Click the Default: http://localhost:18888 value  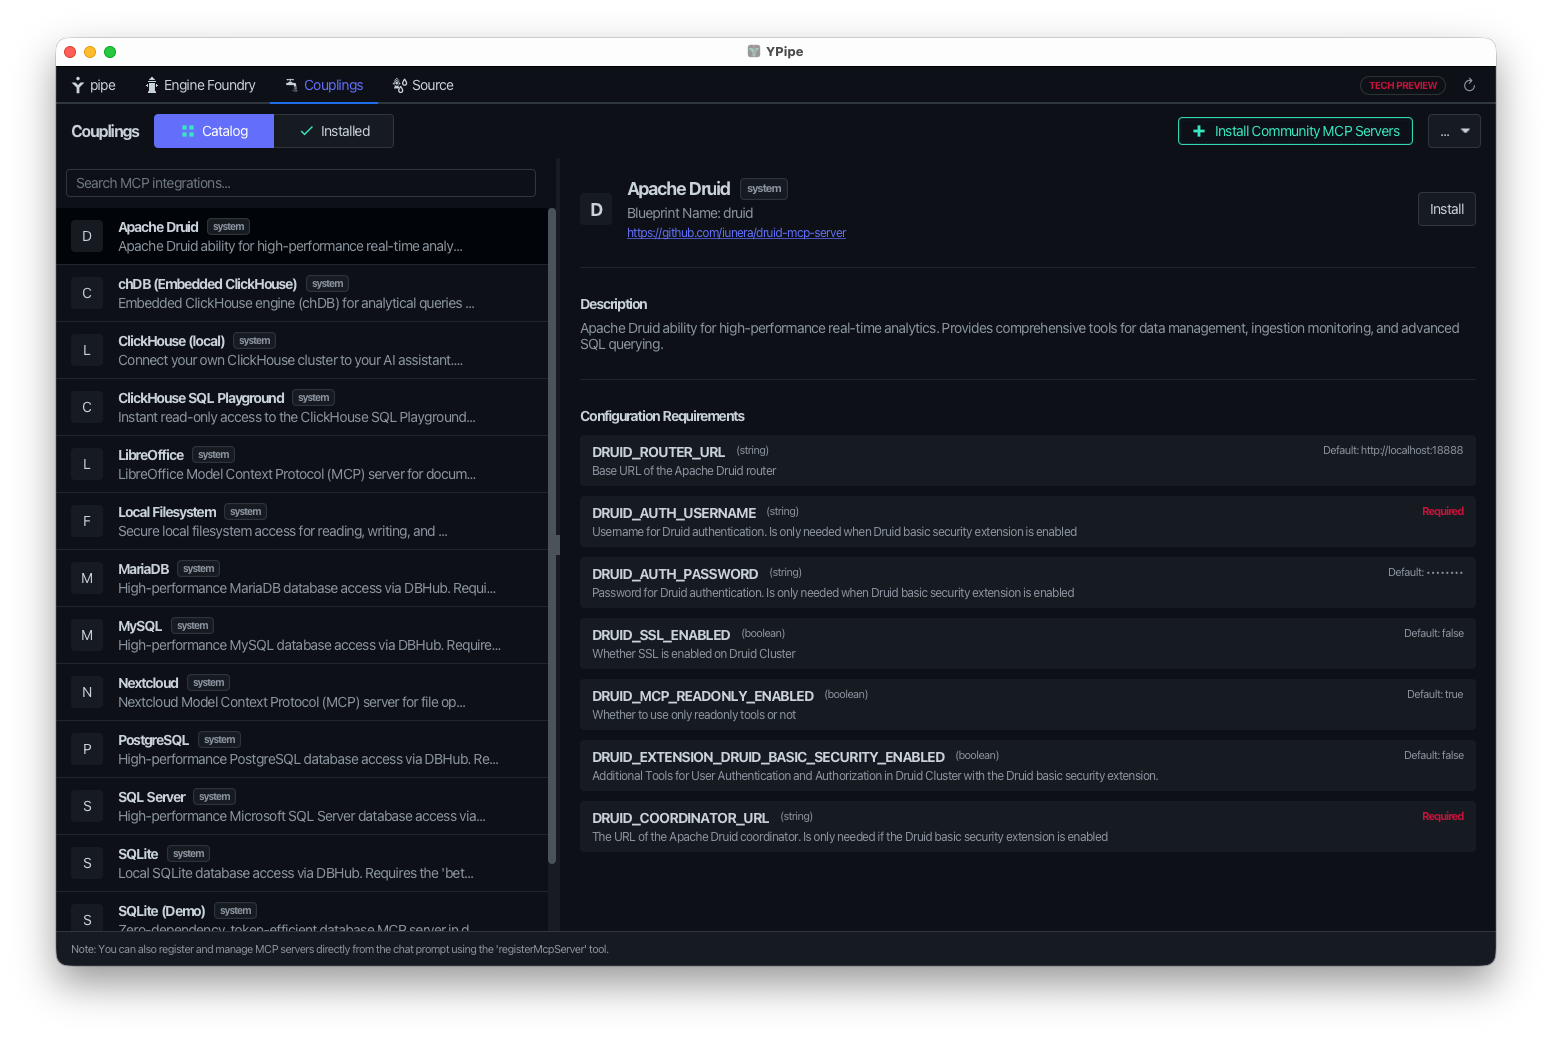tap(1392, 450)
